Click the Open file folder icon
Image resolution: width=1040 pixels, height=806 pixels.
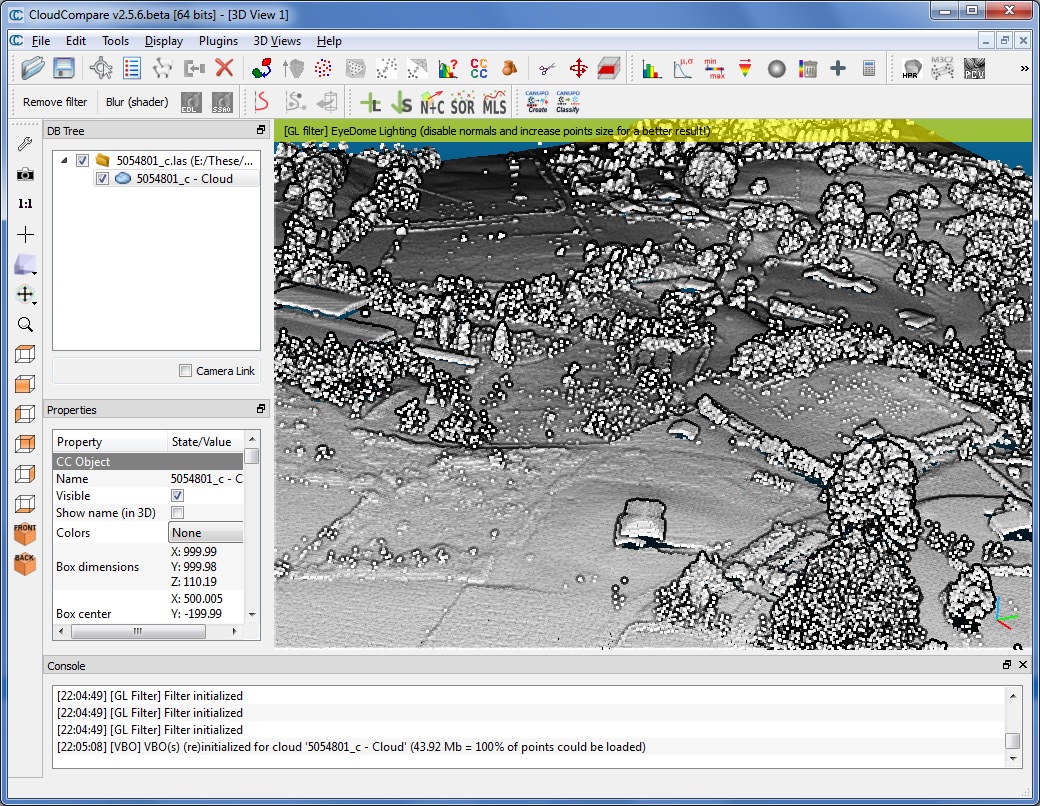tap(33, 68)
